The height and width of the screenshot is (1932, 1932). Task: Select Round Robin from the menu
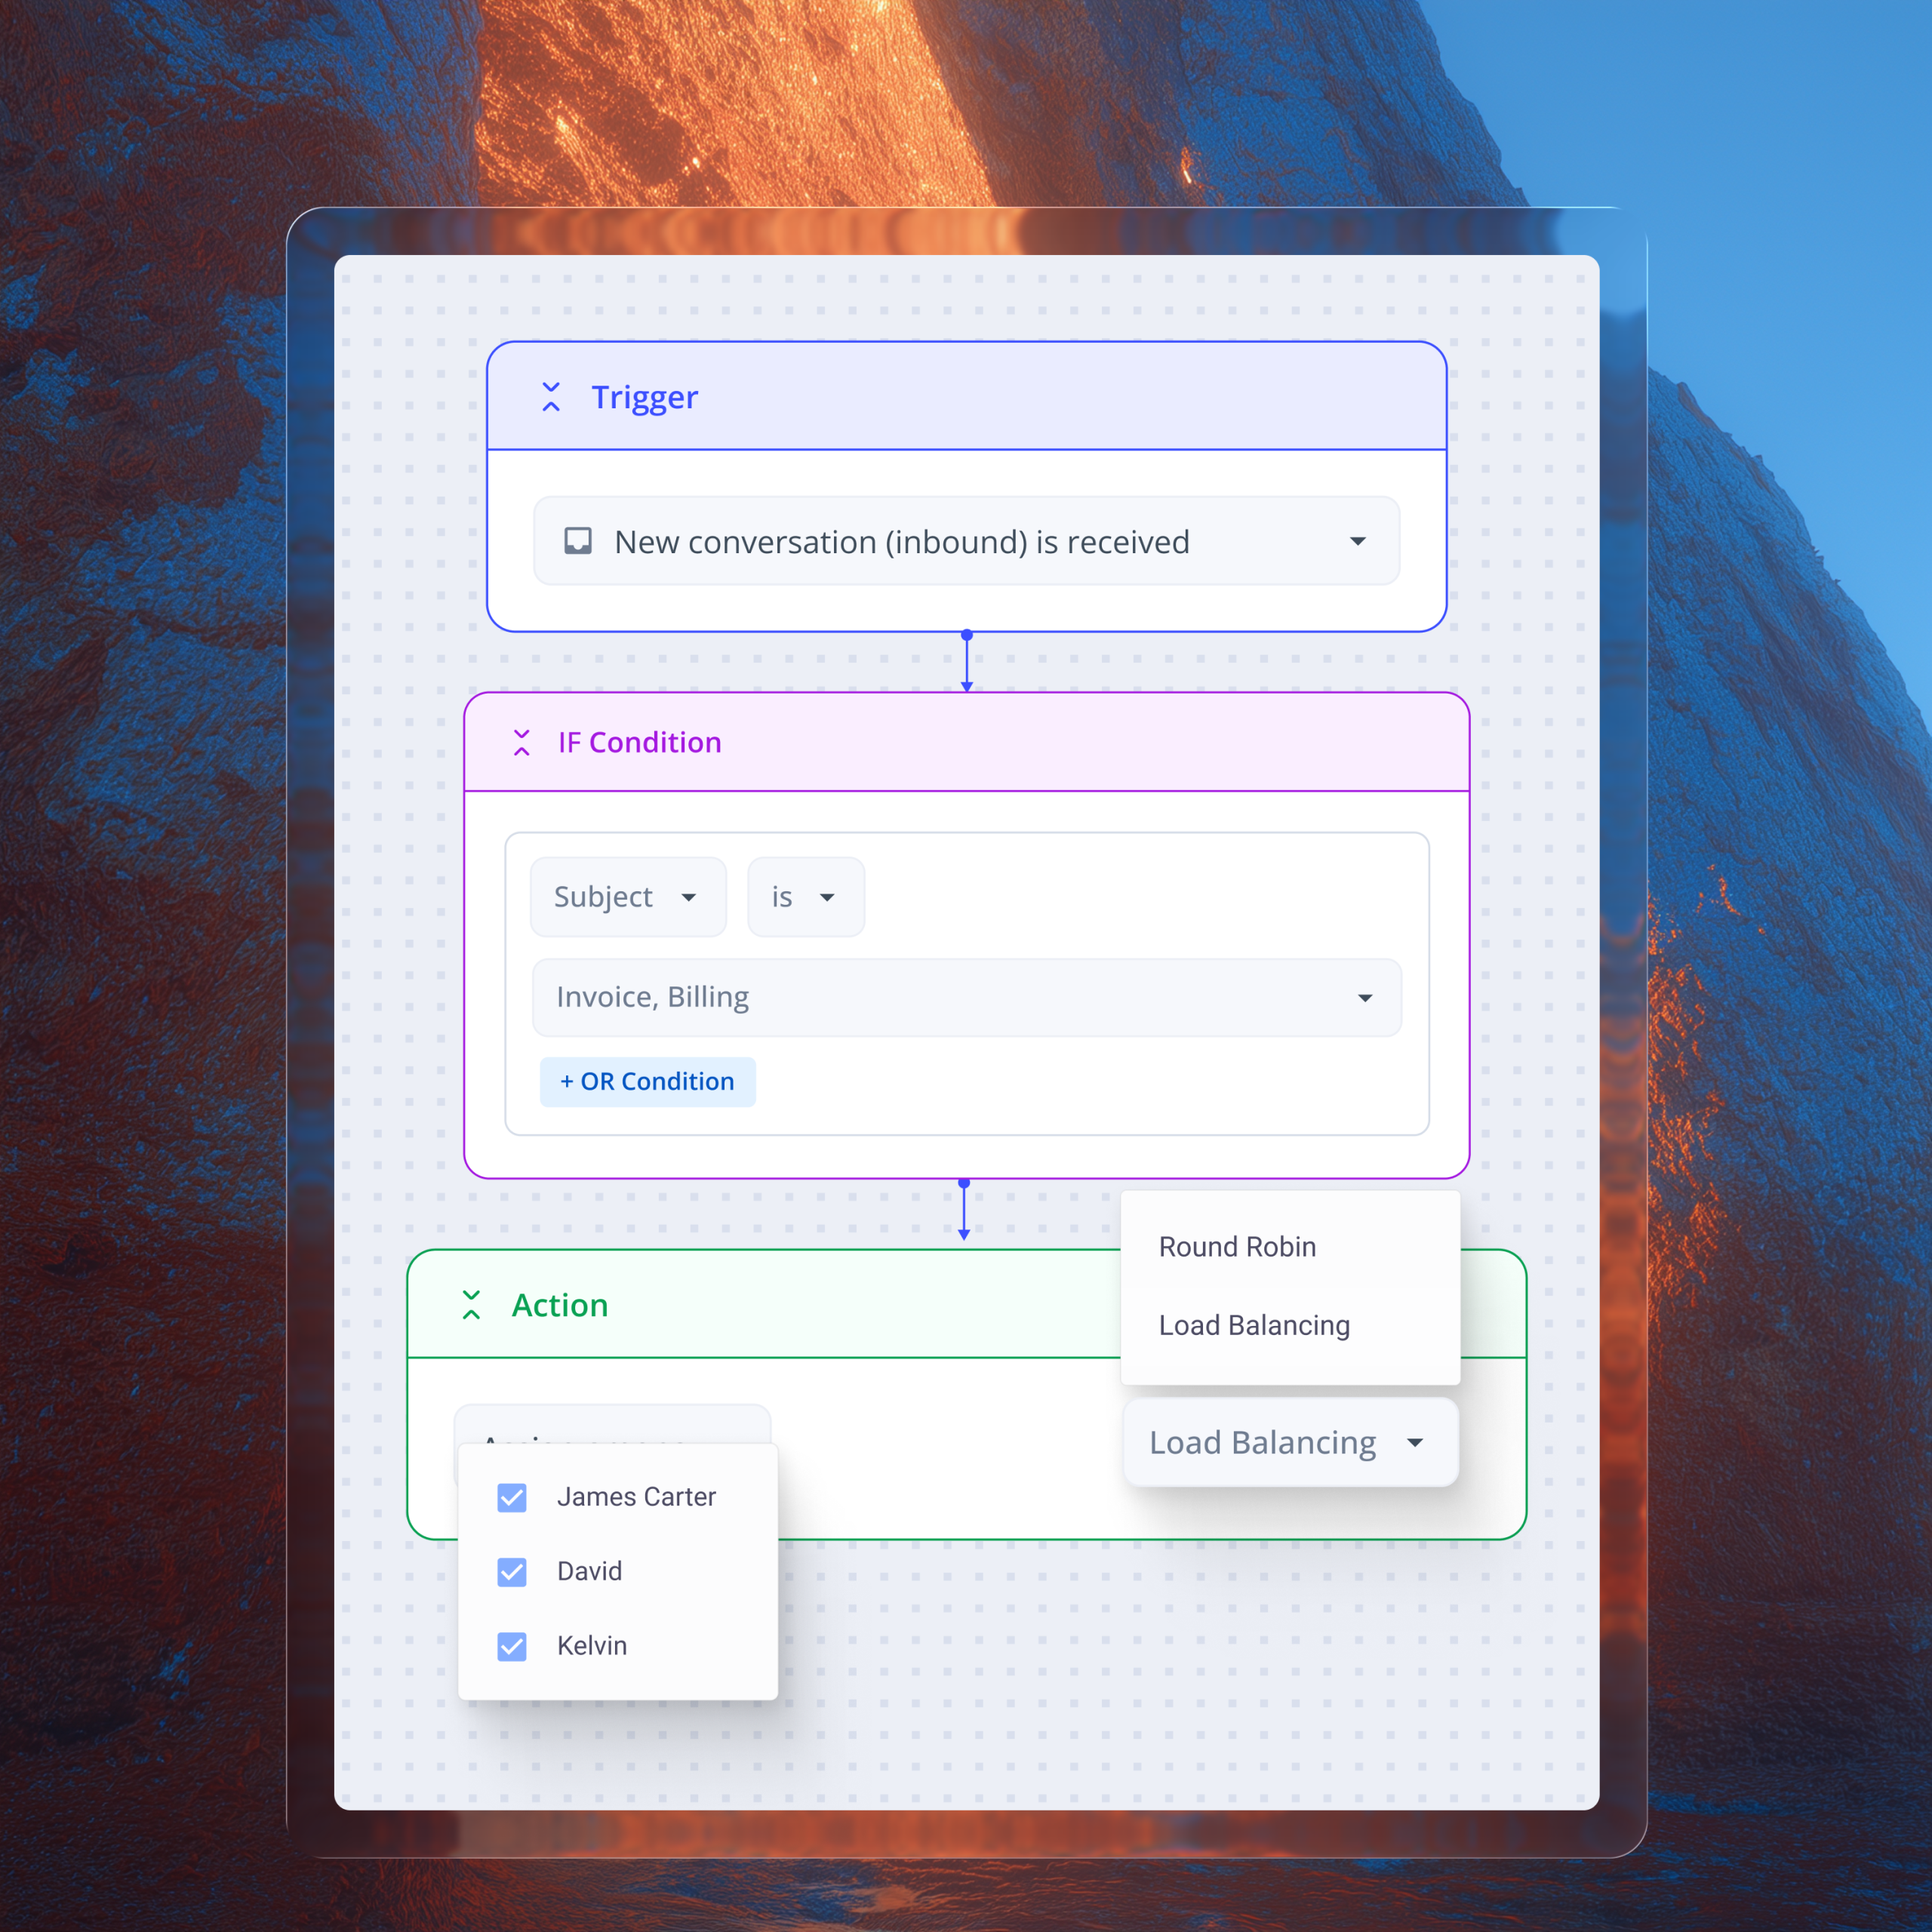coord(1237,1247)
